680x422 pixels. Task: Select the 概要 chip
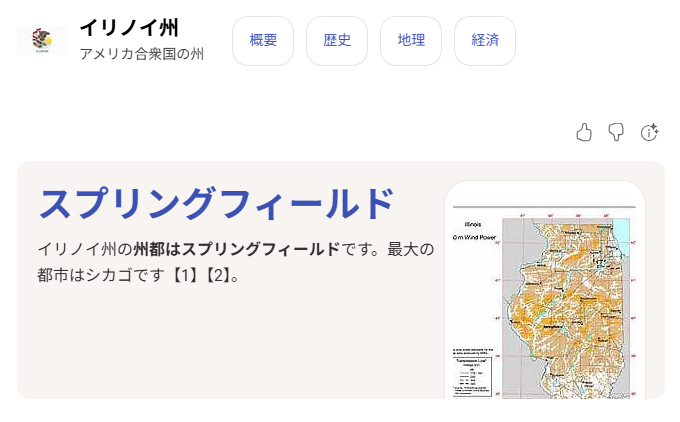tap(263, 41)
